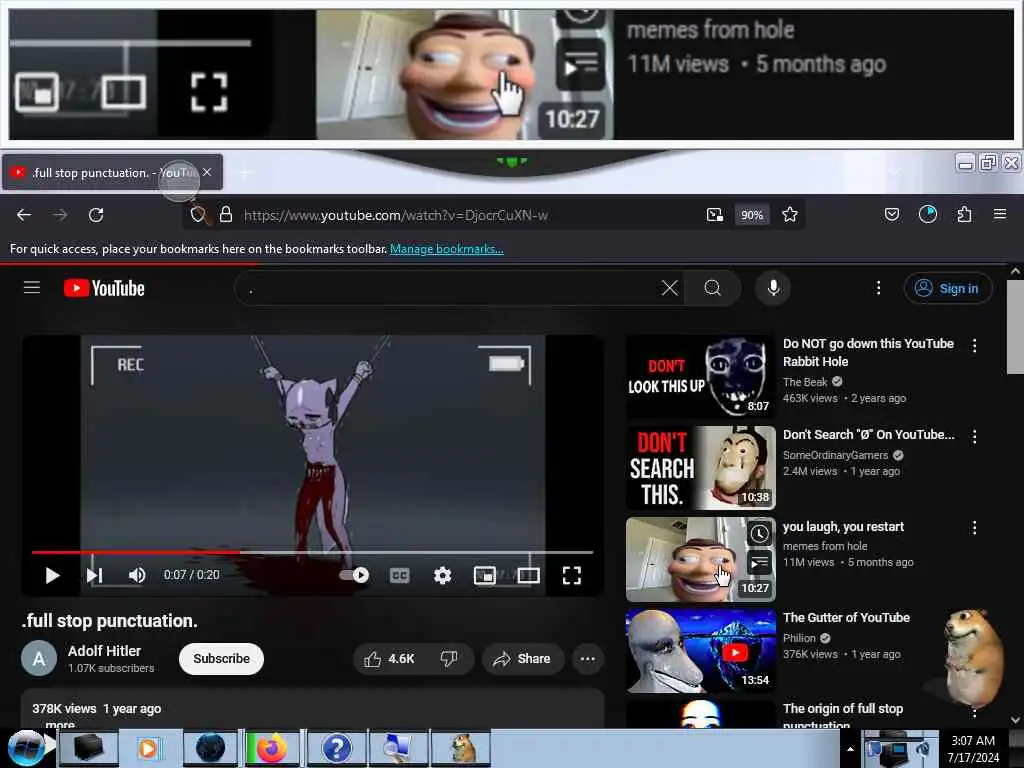Mute the video player volume
This screenshot has width=1024, height=768.
136,575
